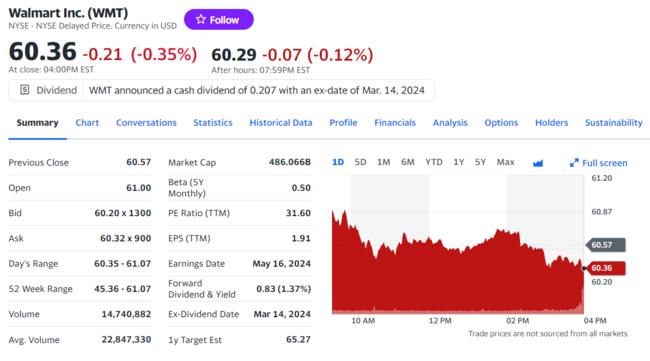
Task: Open the Financials tab
Action: [395, 123]
